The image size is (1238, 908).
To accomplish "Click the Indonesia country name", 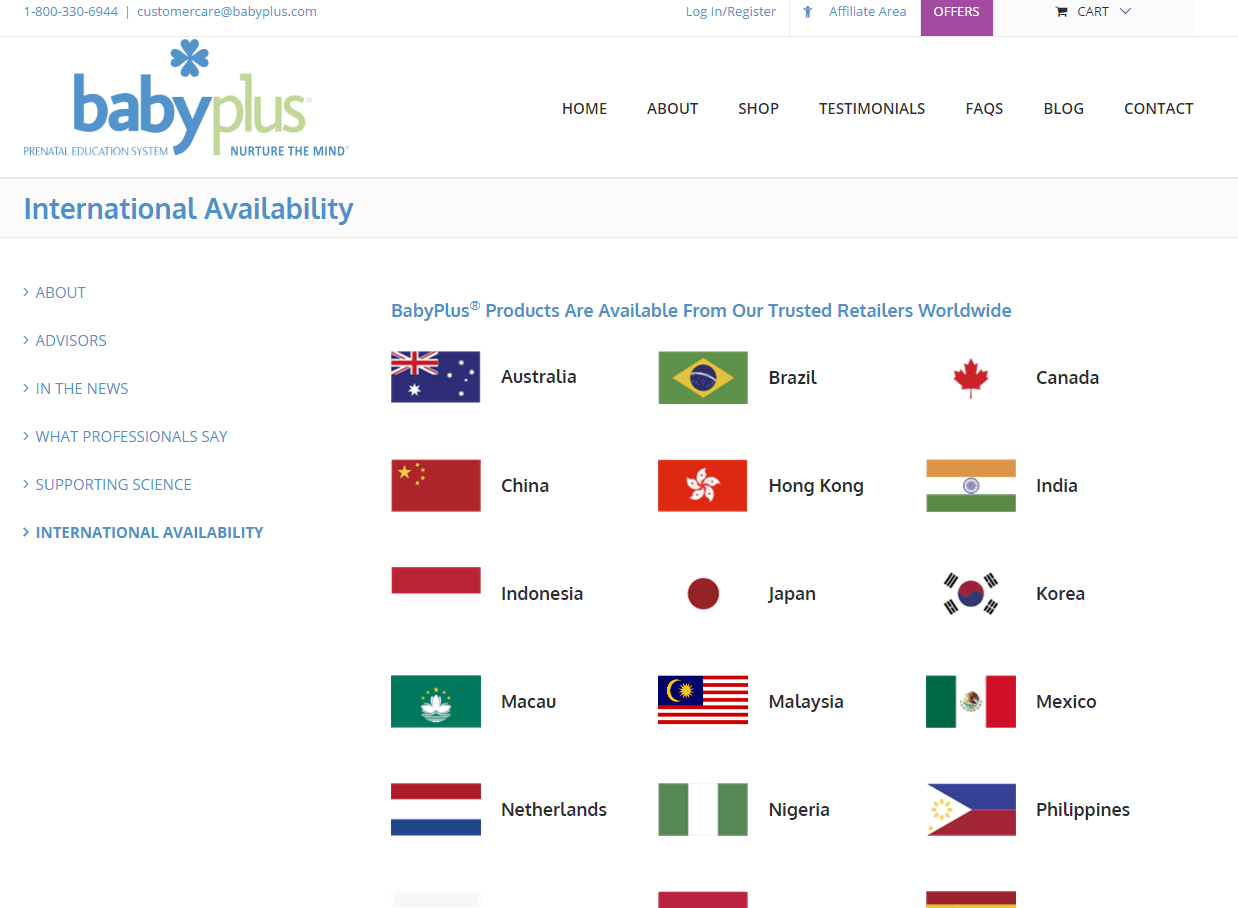I will point(541,593).
